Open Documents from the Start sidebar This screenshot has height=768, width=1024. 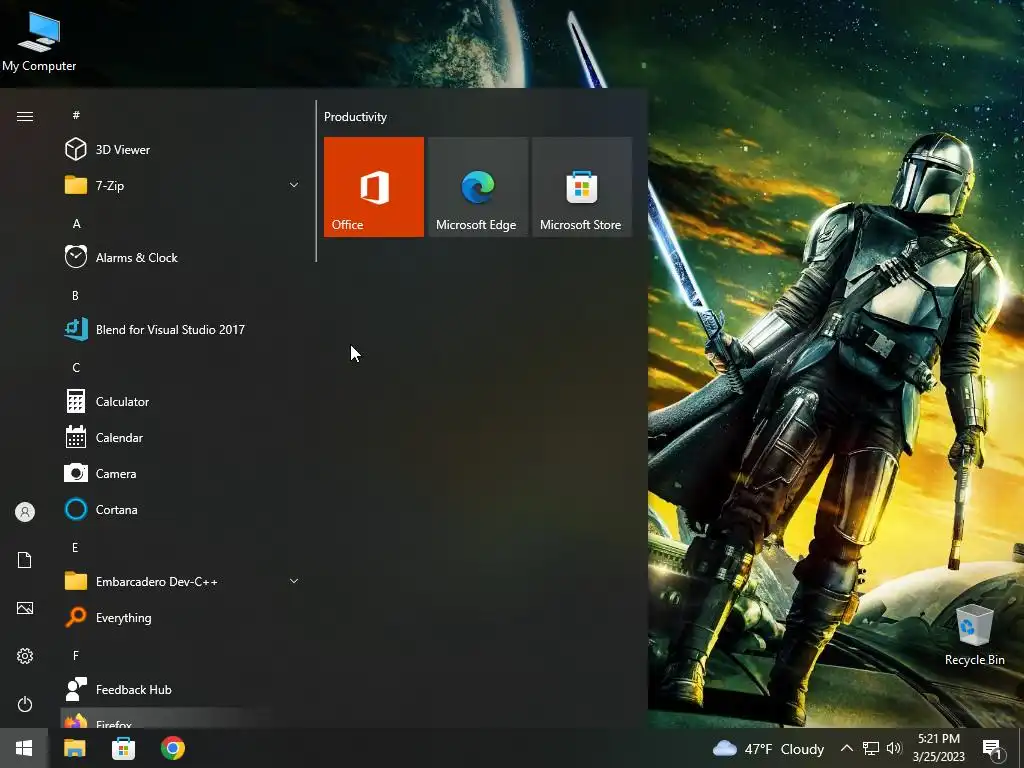[25, 560]
